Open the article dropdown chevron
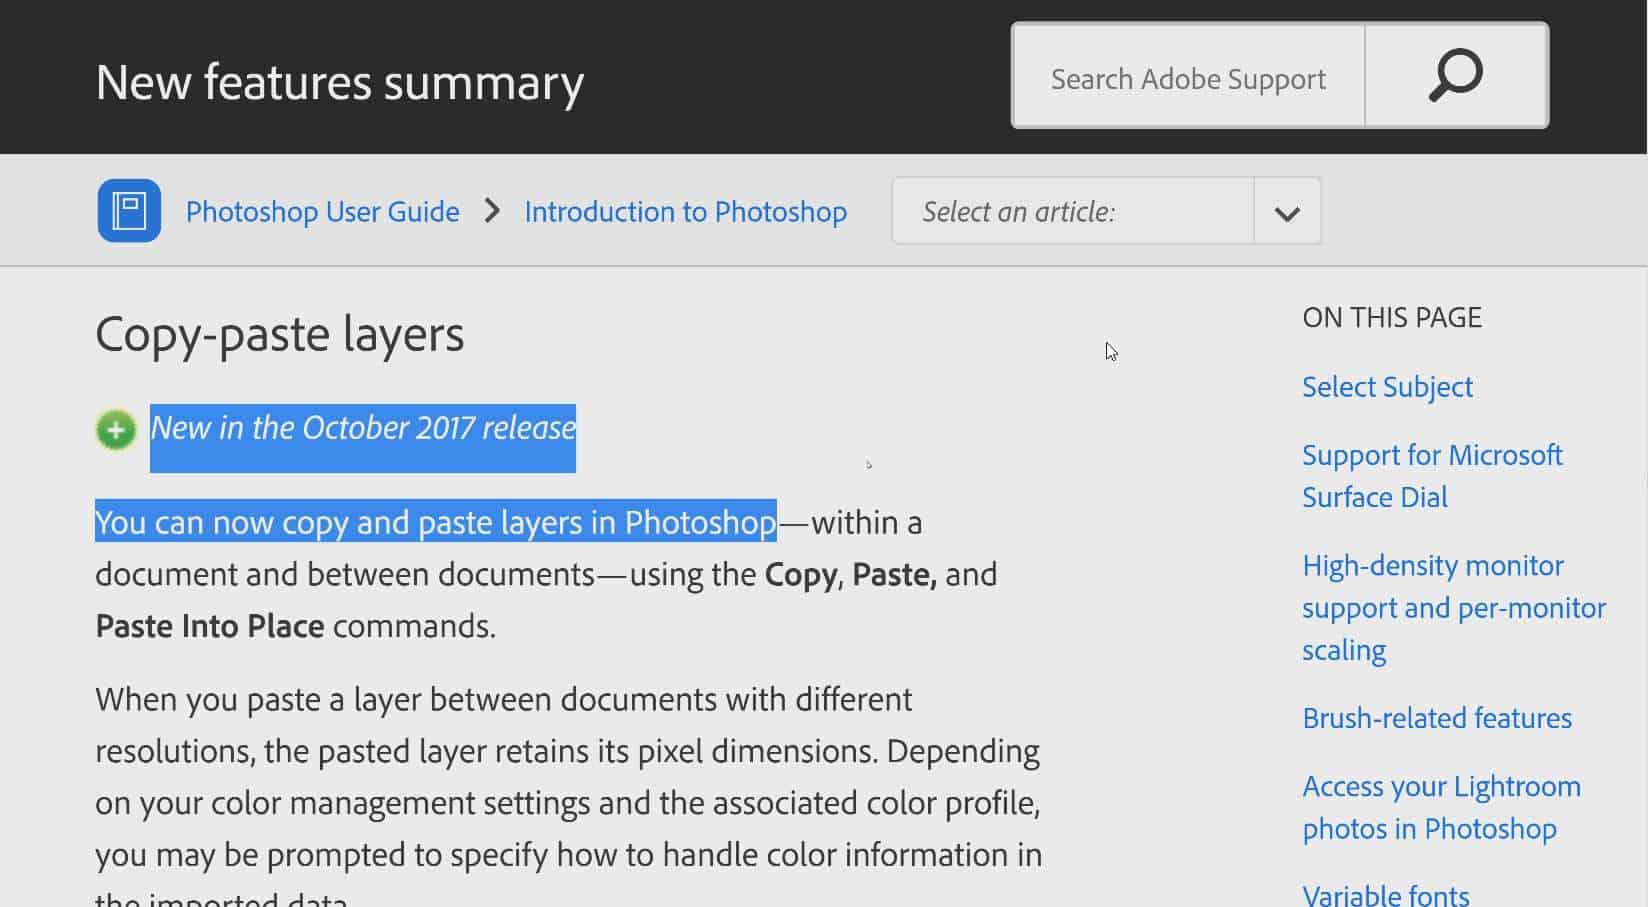This screenshot has width=1648, height=907. point(1287,211)
